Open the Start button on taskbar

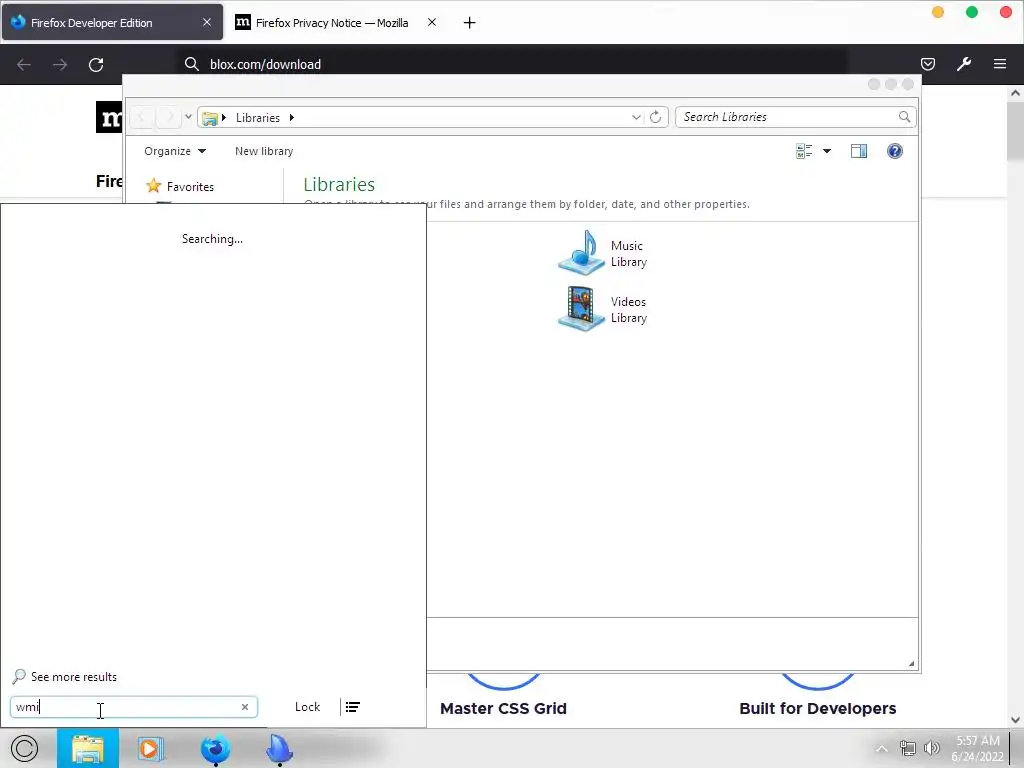25,748
